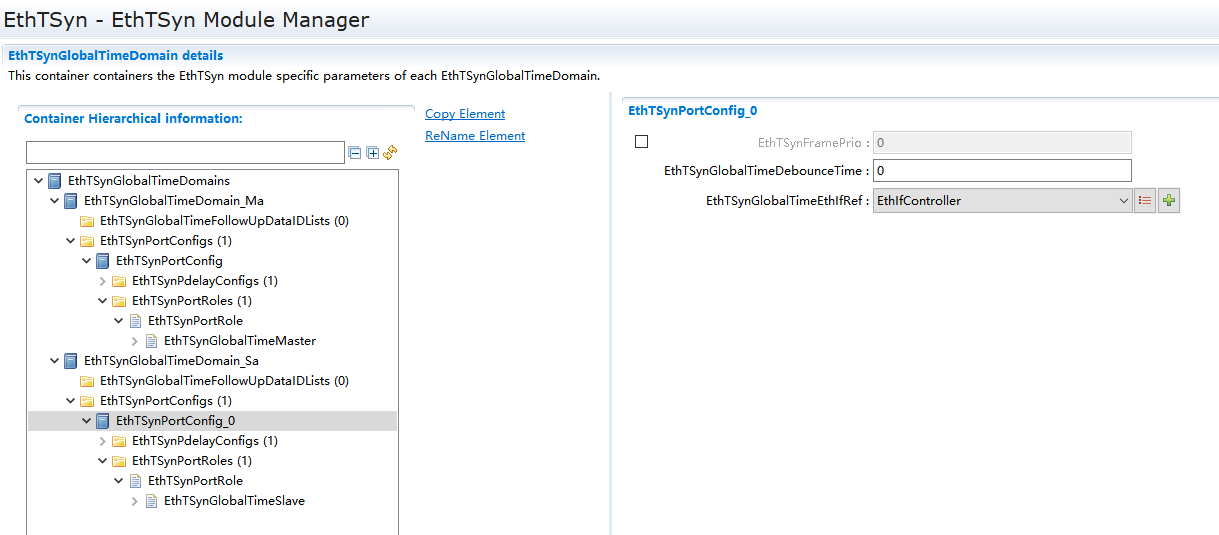Click the container hierarchy search box
The height and width of the screenshot is (535, 1219).
point(185,153)
